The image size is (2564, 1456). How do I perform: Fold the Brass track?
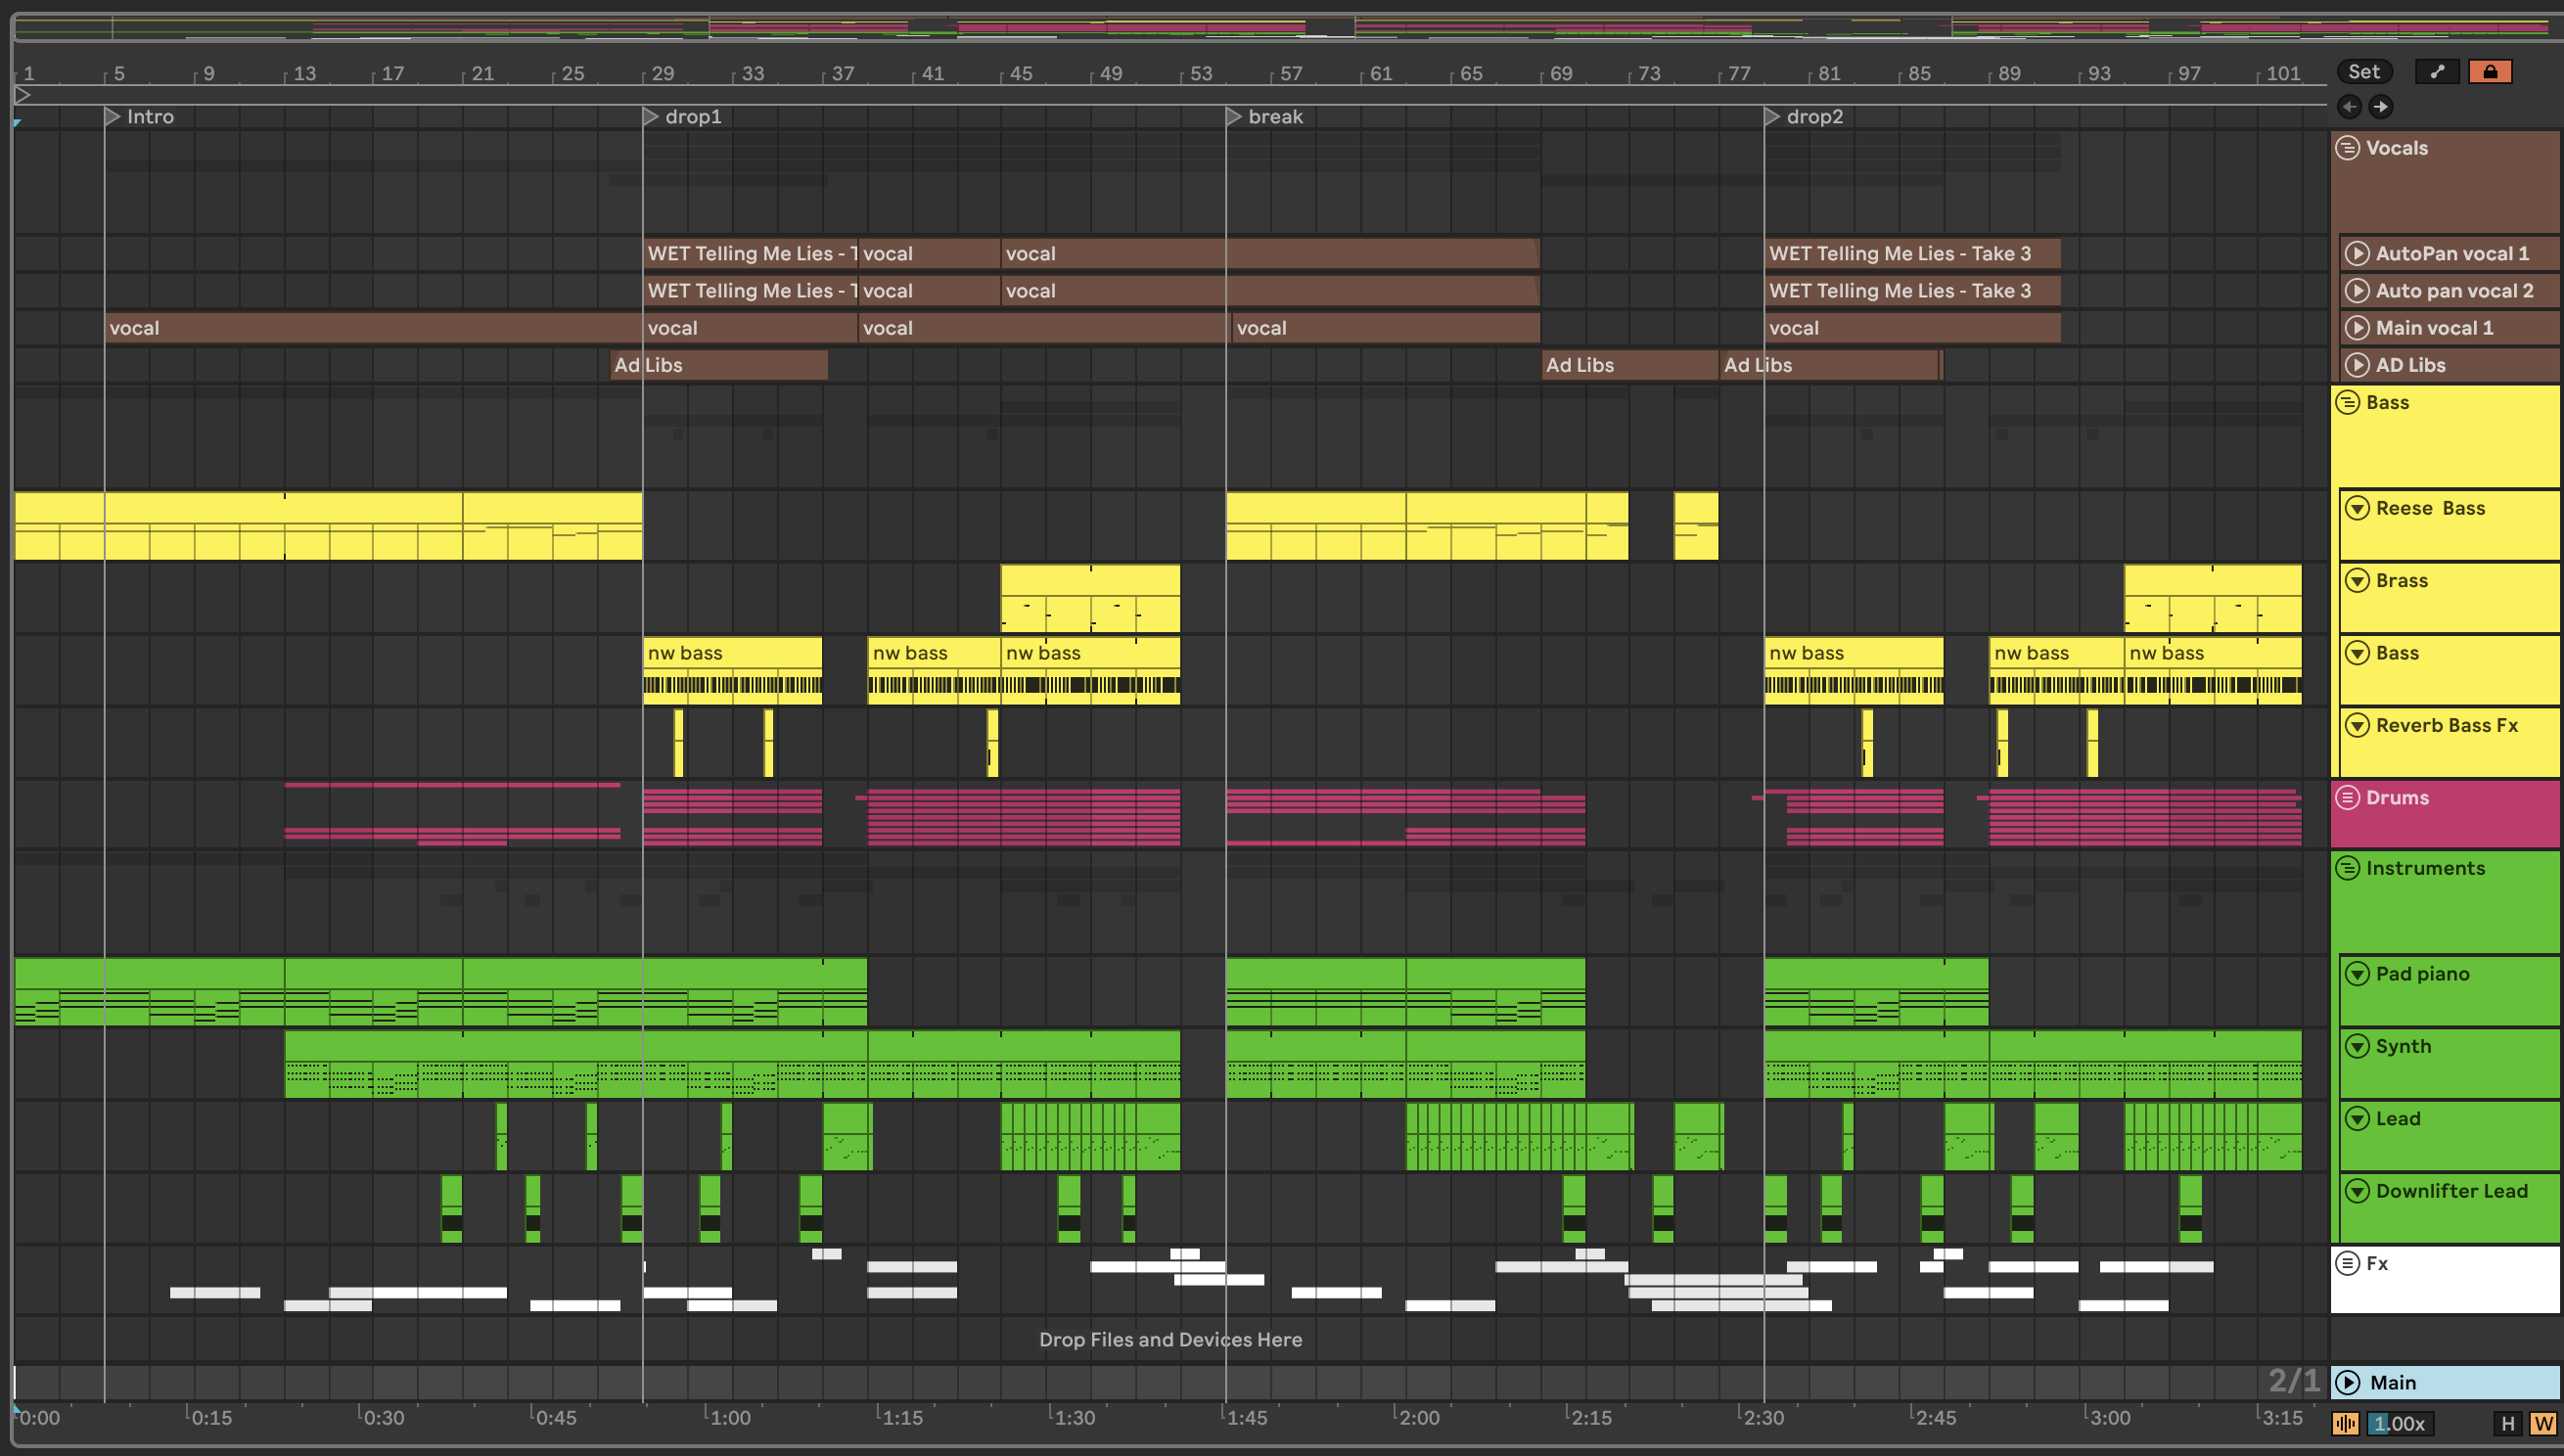(x=2358, y=581)
